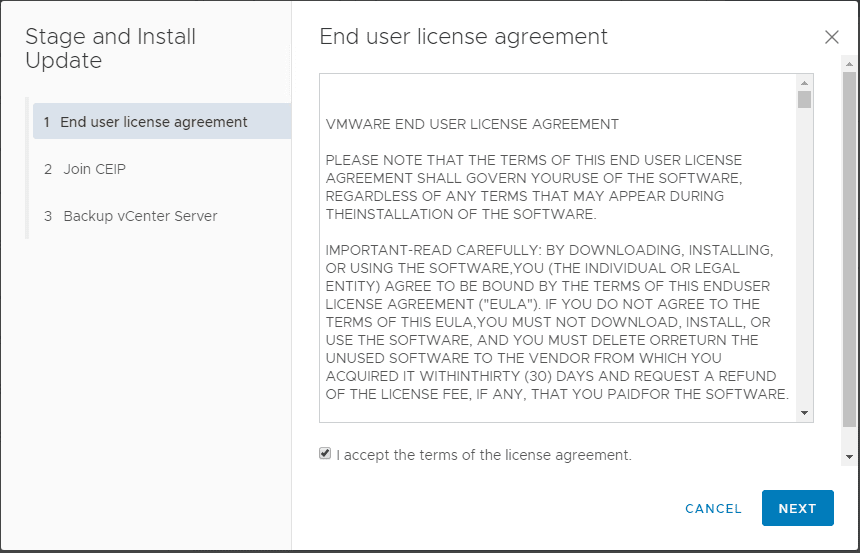Click the dialog's outer scroll-down arrow

[849, 457]
